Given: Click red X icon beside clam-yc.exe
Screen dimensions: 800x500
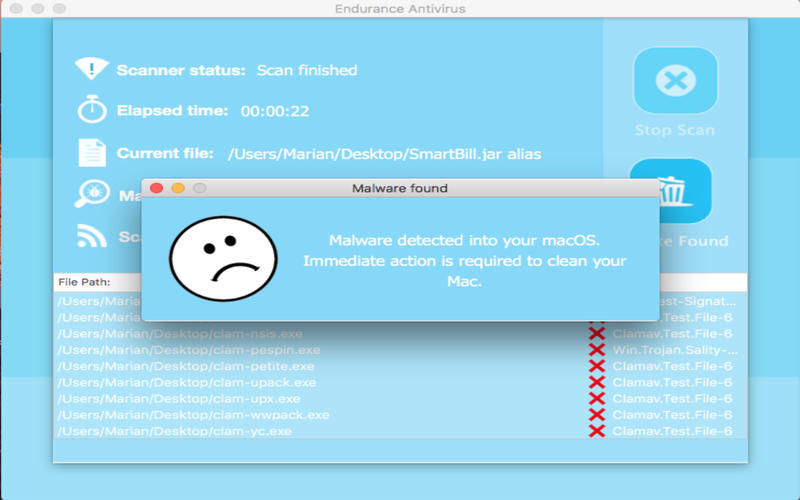Looking at the screenshot, I should [597, 431].
